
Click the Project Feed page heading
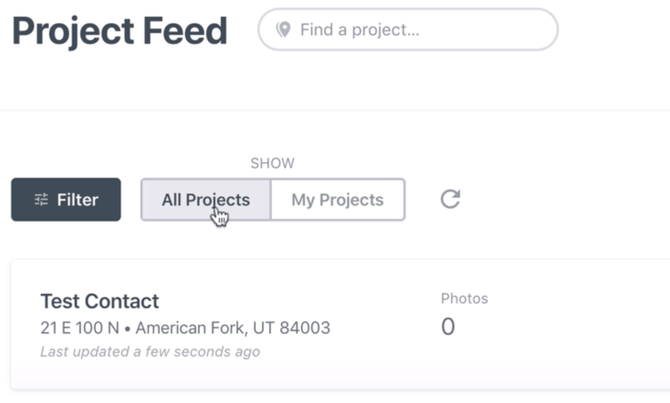(x=119, y=31)
